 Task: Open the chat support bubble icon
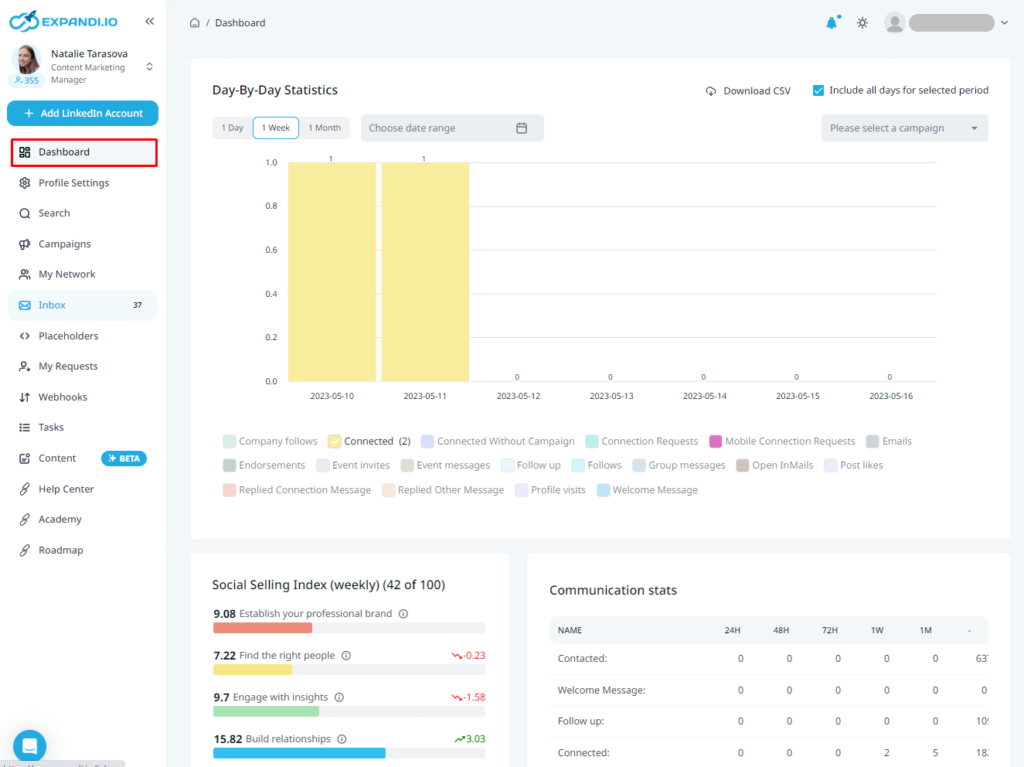pyautogui.click(x=29, y=745)
